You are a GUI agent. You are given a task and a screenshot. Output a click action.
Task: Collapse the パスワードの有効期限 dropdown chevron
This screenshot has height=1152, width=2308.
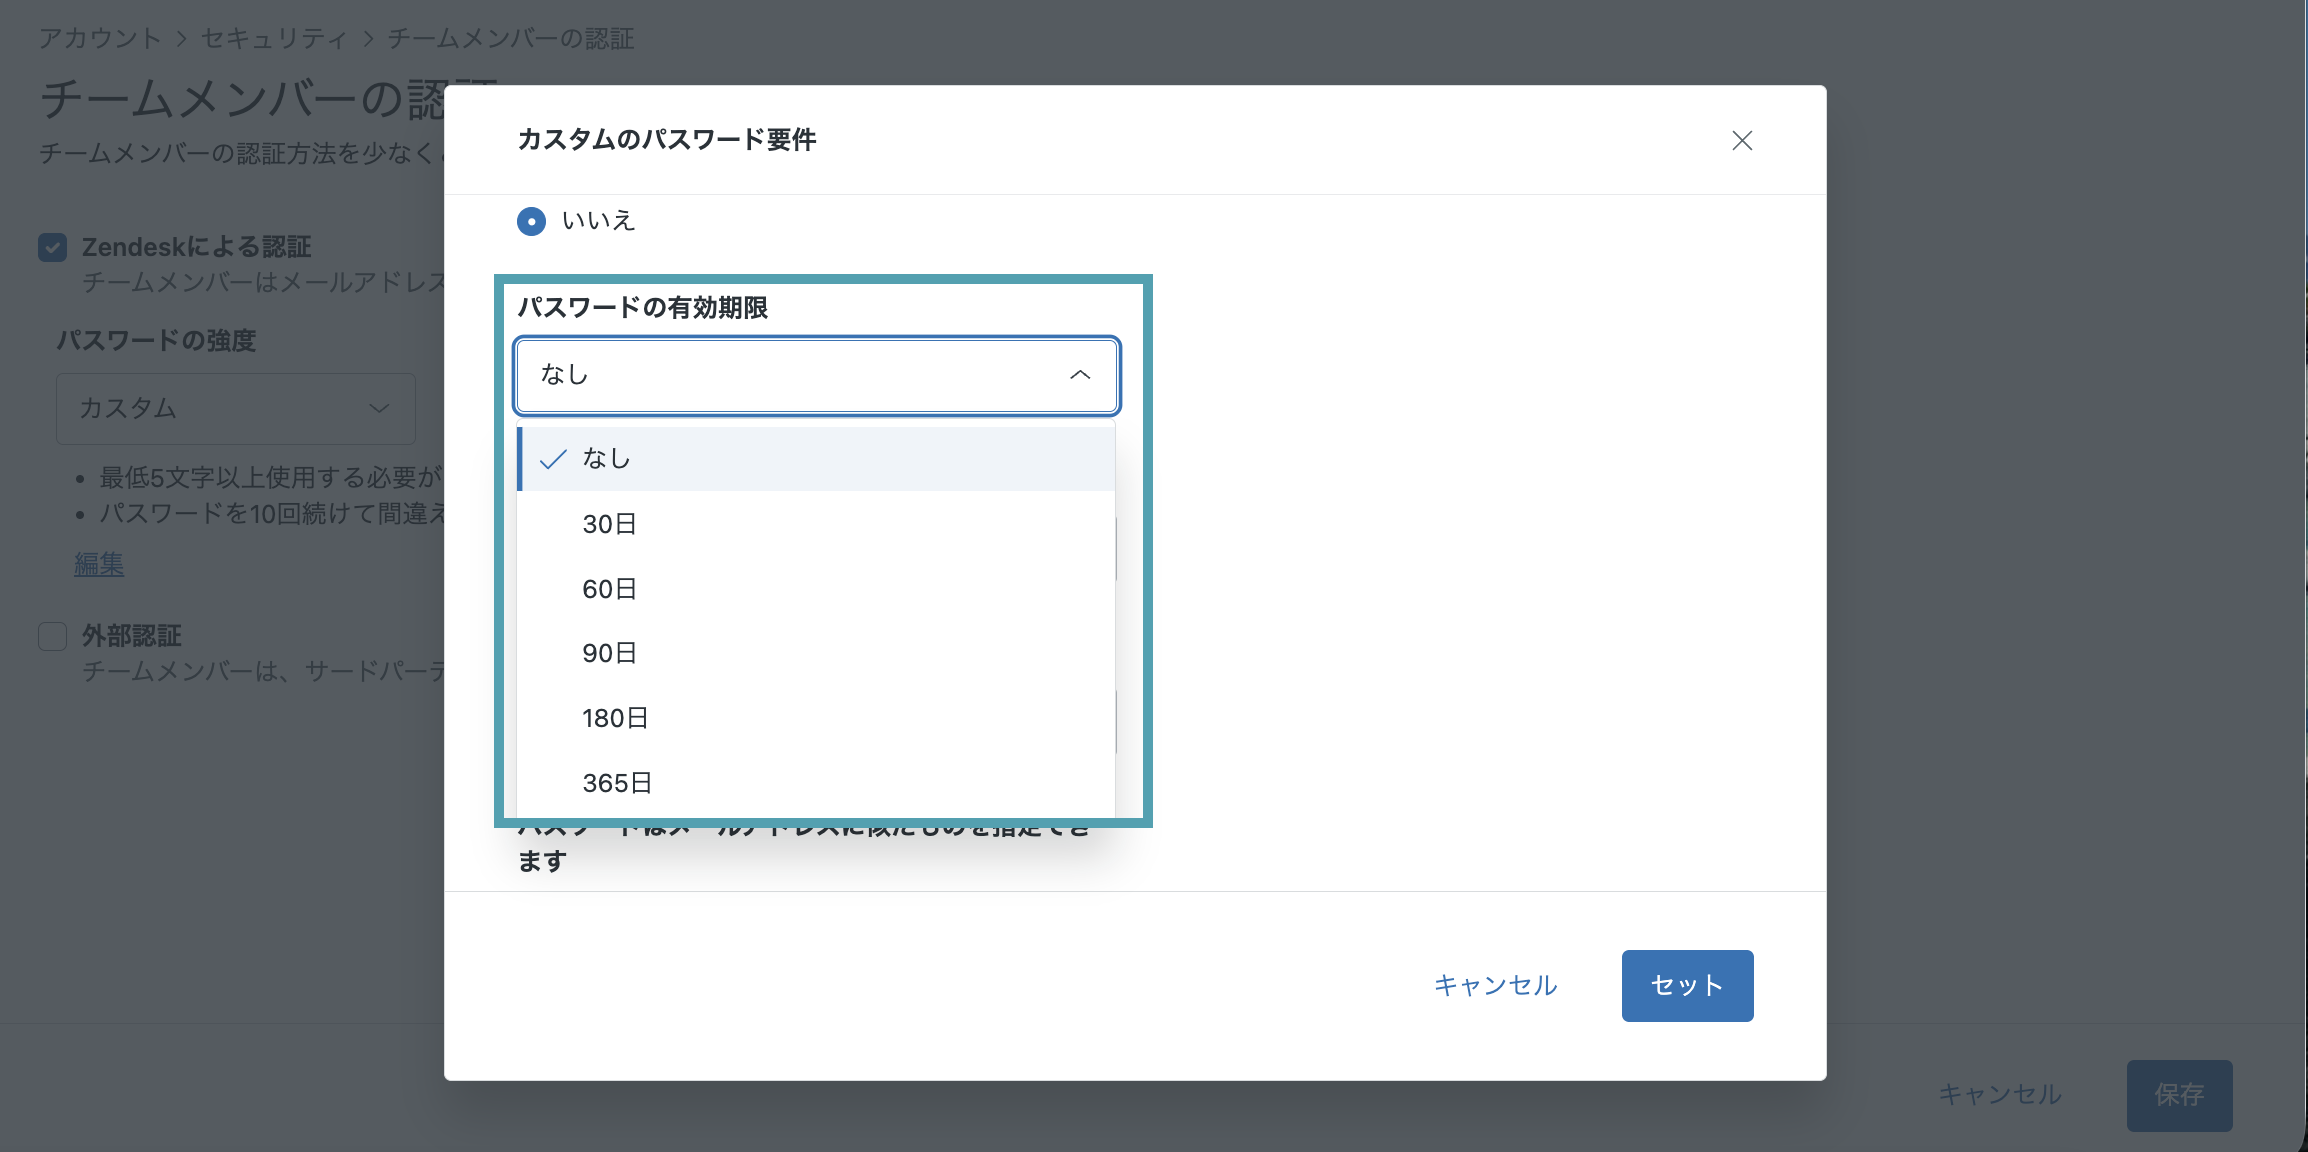coord(1080,375)
